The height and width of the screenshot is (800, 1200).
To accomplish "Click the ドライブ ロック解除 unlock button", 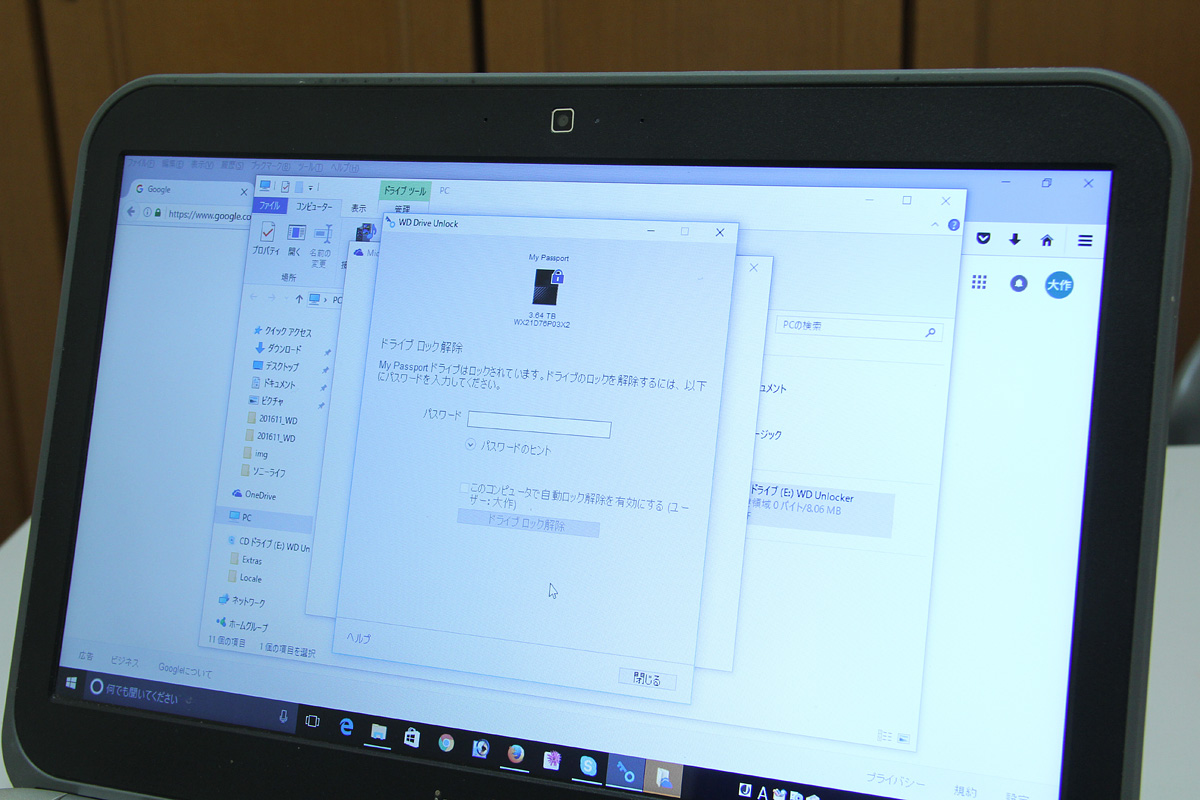I will pos(528,523).
